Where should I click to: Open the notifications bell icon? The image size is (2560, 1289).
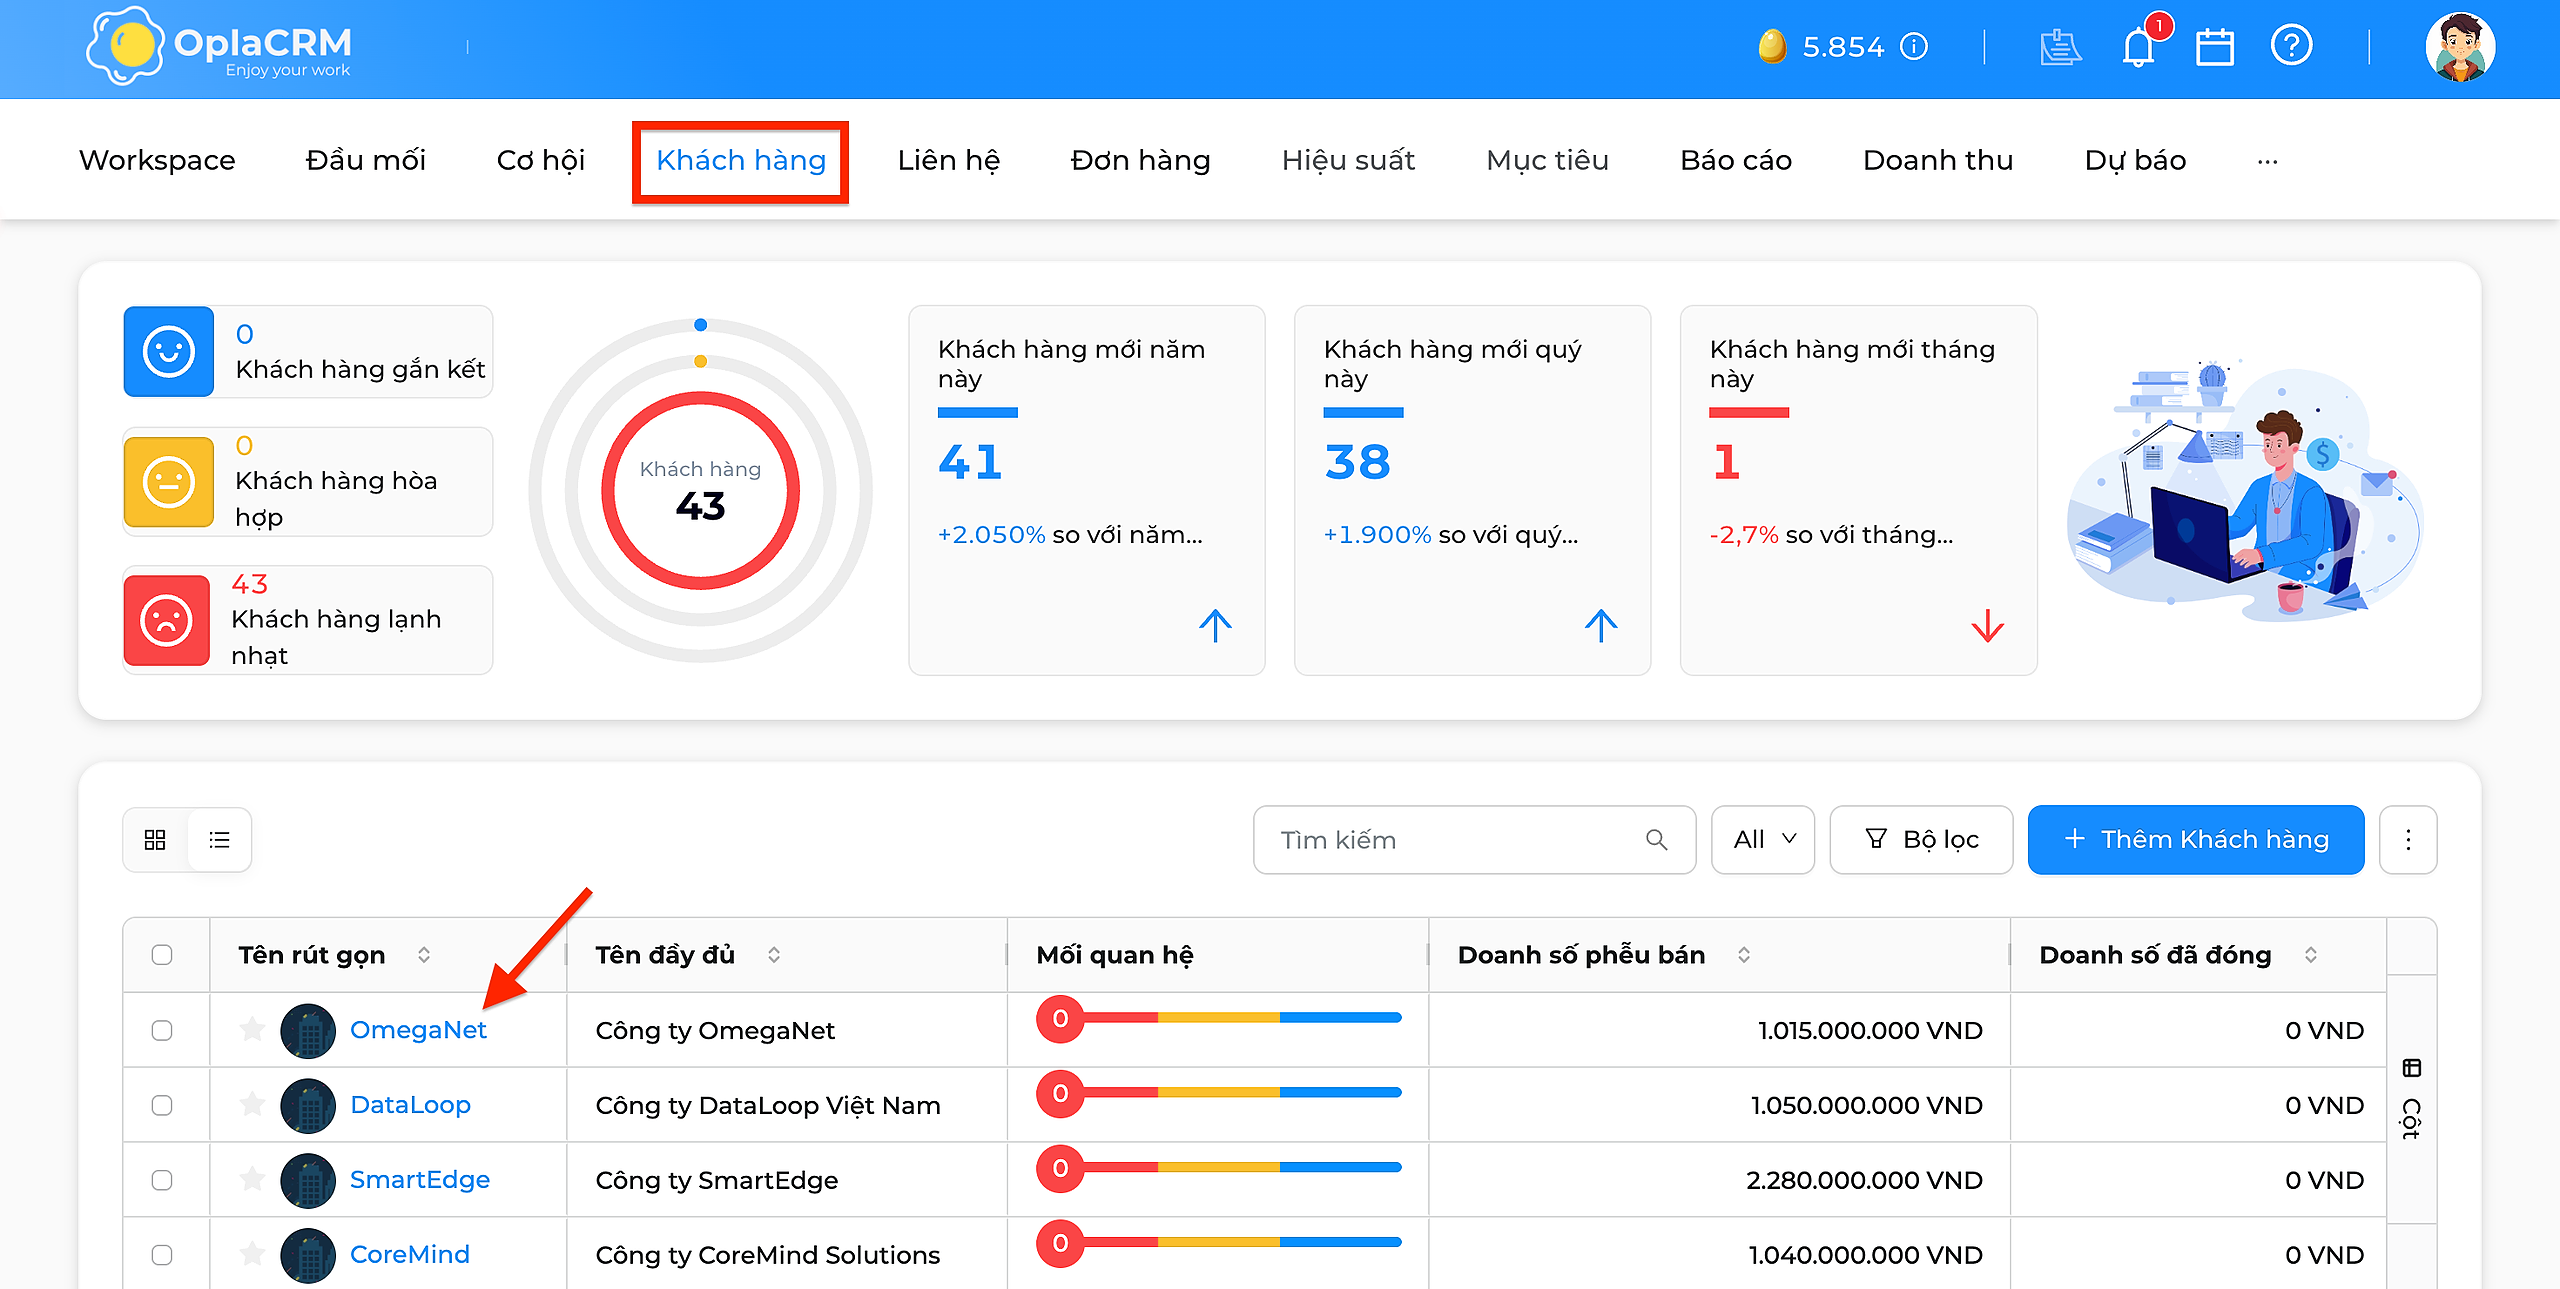(2138, 47)
